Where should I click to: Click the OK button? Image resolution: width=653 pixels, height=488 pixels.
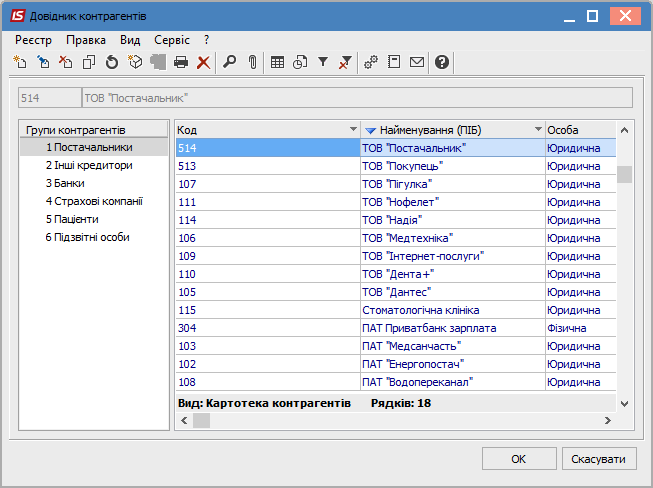[519, 459]
